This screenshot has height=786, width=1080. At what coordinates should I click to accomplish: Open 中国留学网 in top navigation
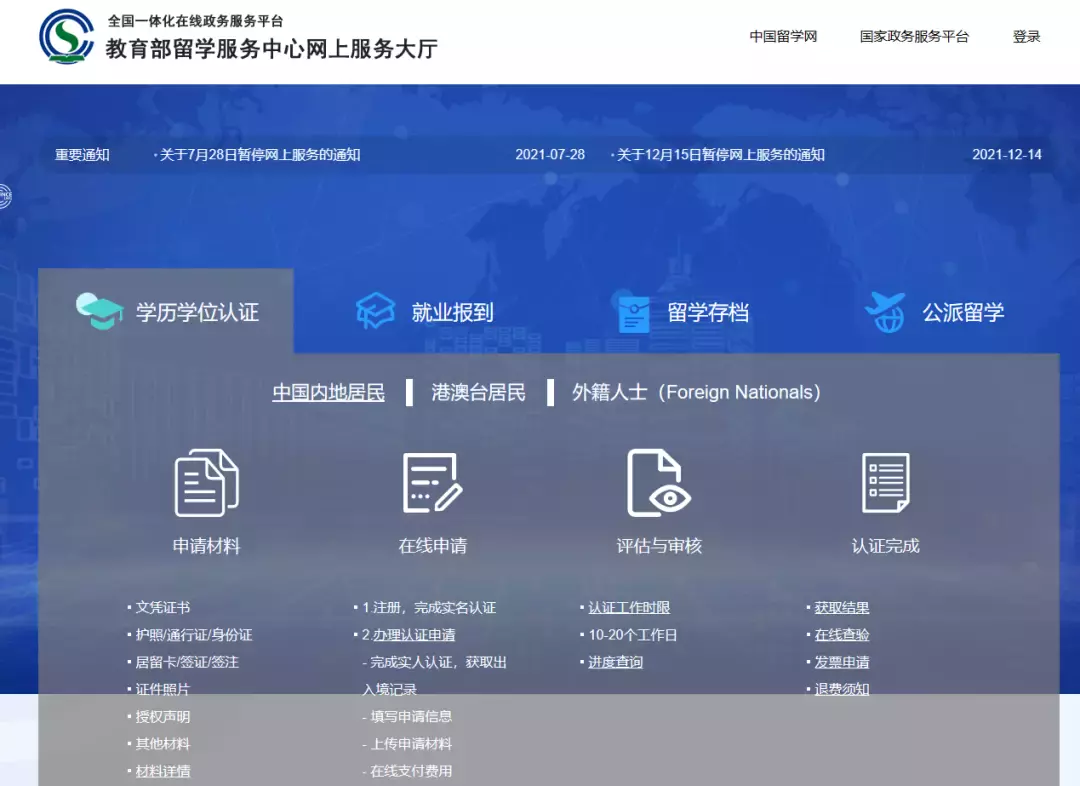[783, 36]
